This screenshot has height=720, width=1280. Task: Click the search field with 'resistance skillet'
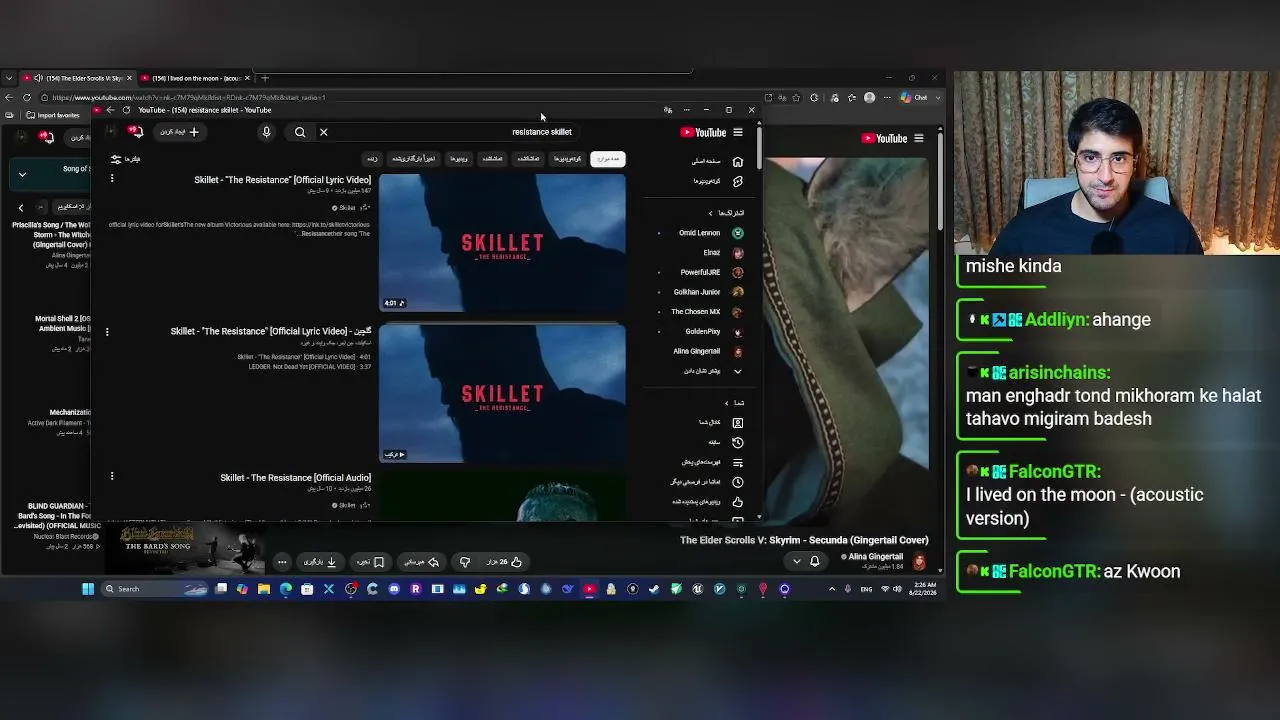(x=450, y=132)
